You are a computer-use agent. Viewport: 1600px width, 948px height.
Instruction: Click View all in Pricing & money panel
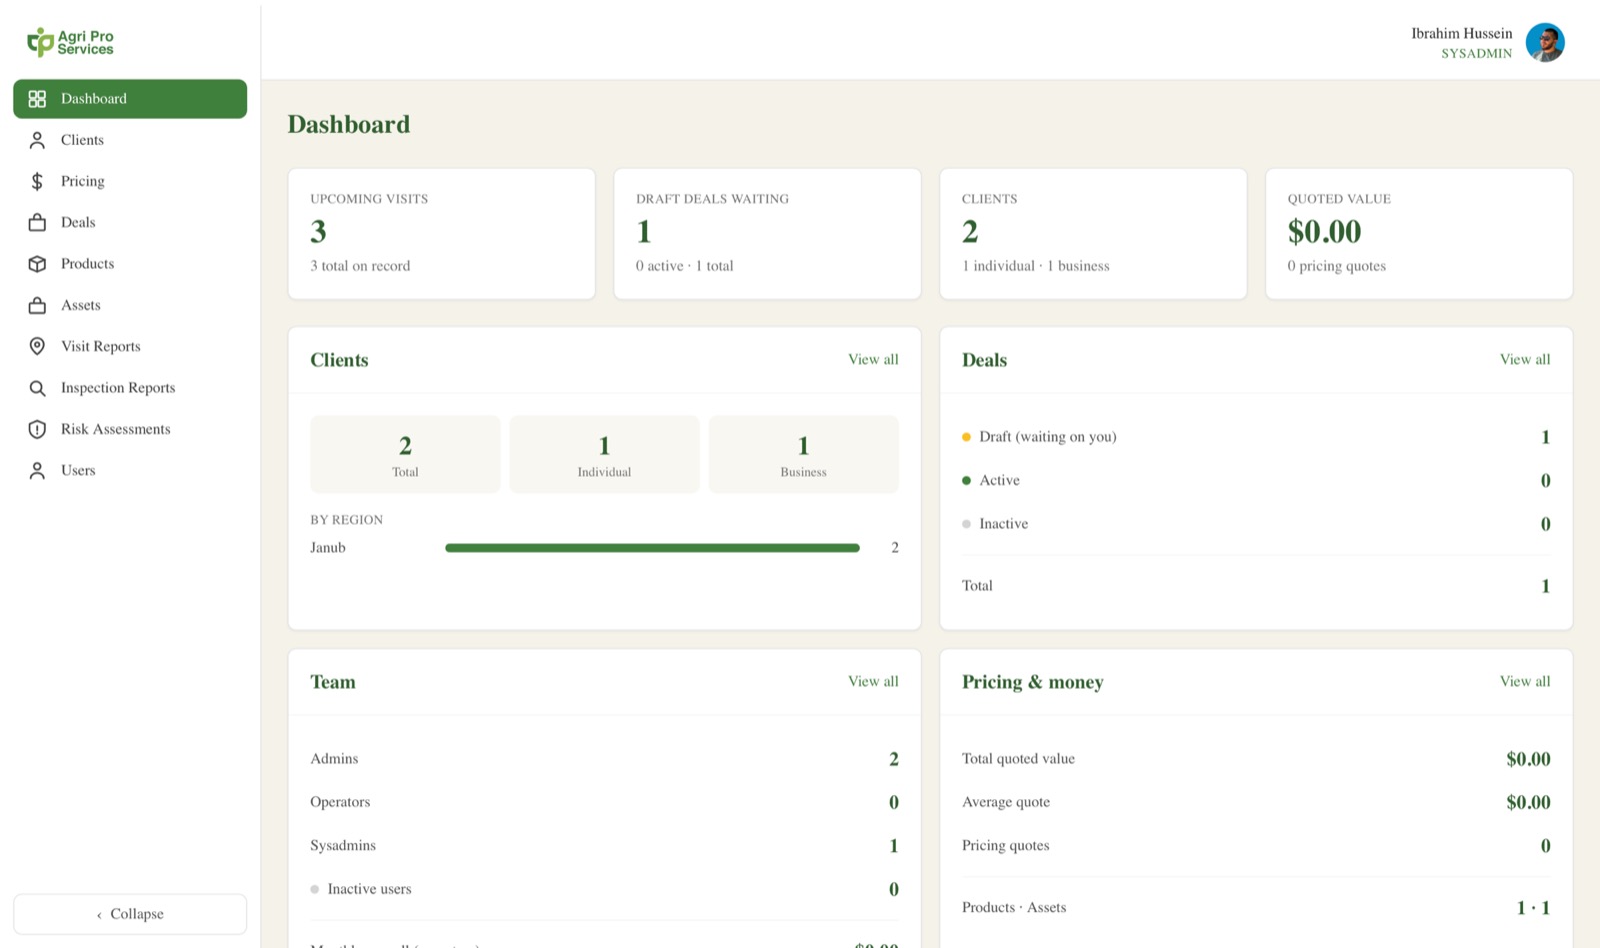1525,681
